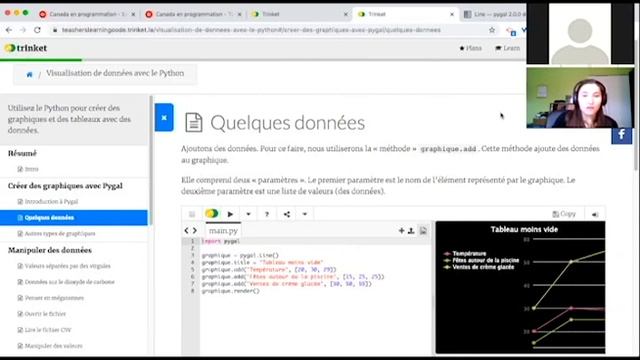The width and height of the screenshot is (640, 360).
Task: Close lesson panel with blue X button
Action: pos(164,118)
